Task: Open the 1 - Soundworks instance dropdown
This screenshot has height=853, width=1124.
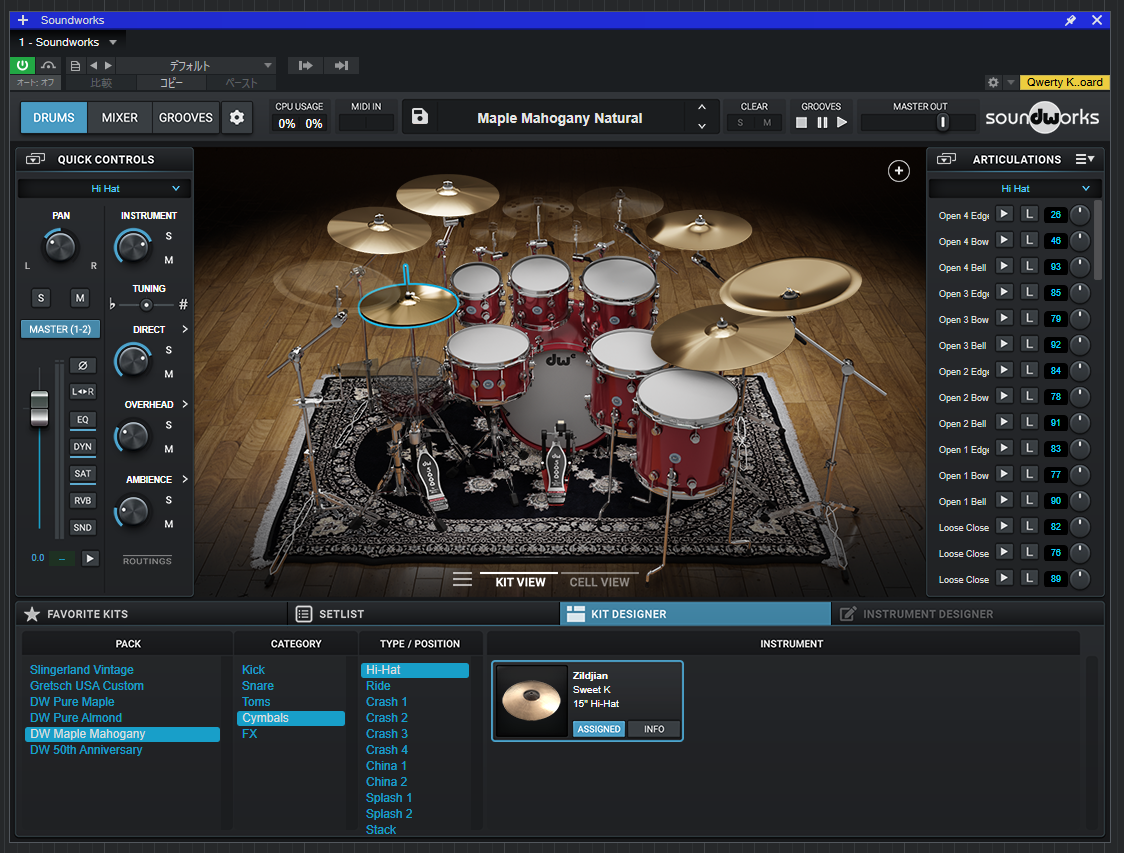Action: coord(68,42)
